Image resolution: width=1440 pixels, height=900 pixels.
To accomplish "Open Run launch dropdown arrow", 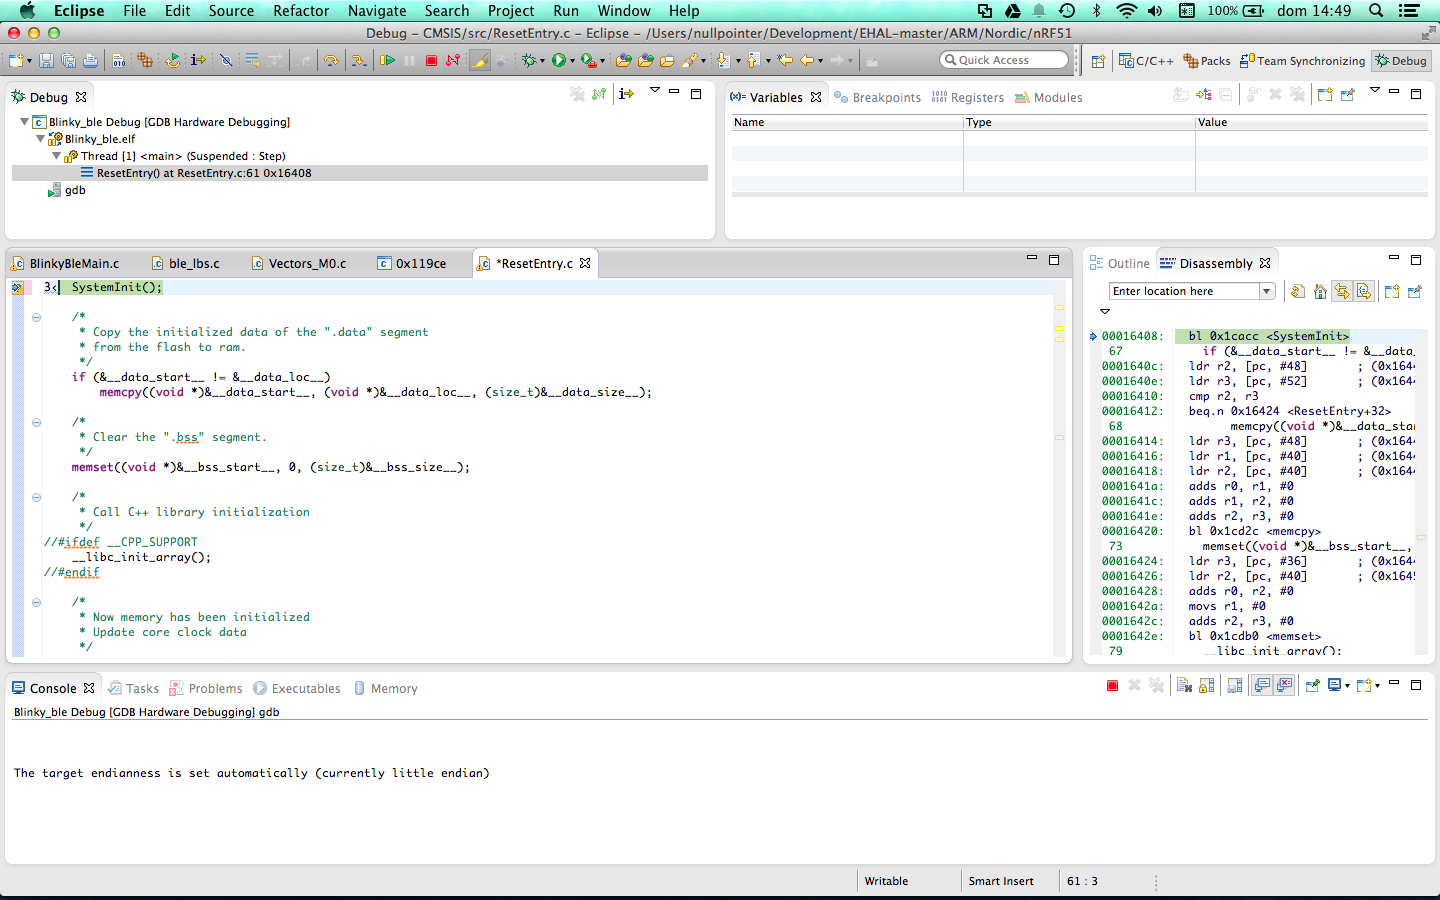I will [x=572, y=61].
